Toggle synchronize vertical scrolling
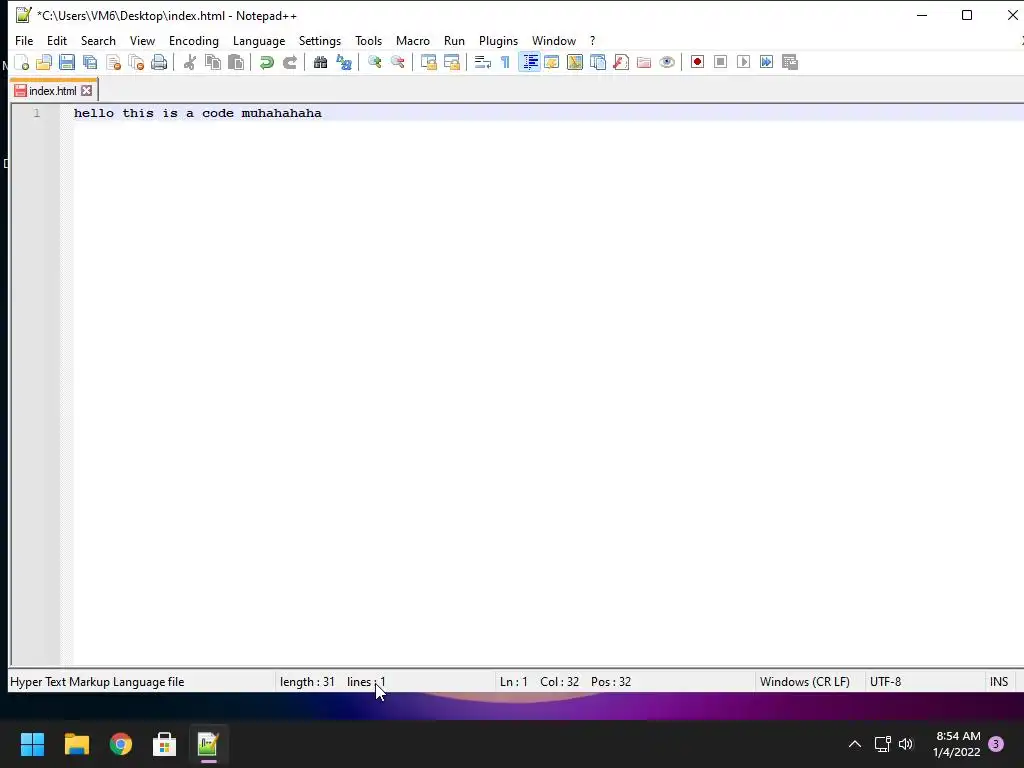The image size is (1024, 768). click(x=428, y=62)
